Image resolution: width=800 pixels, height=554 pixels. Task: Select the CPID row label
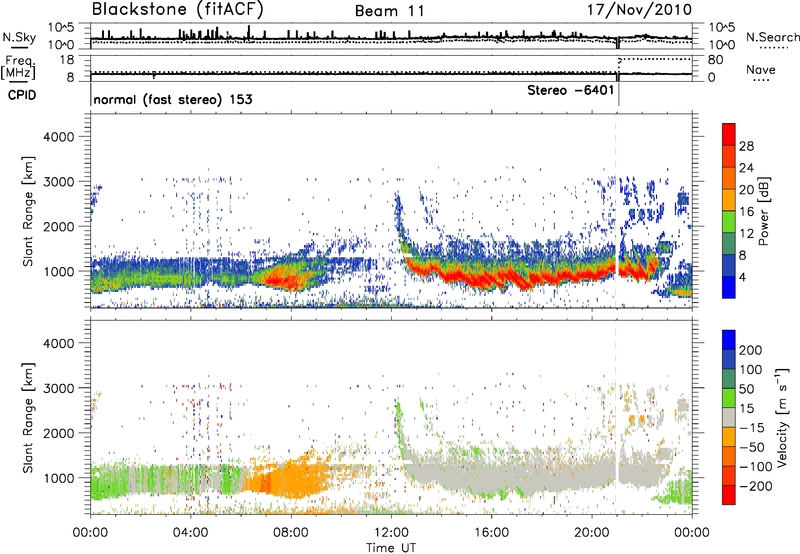point(22,95)
